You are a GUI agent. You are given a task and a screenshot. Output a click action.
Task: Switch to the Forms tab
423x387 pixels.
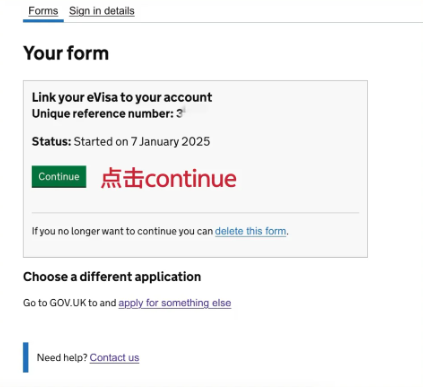click(43, 11)
